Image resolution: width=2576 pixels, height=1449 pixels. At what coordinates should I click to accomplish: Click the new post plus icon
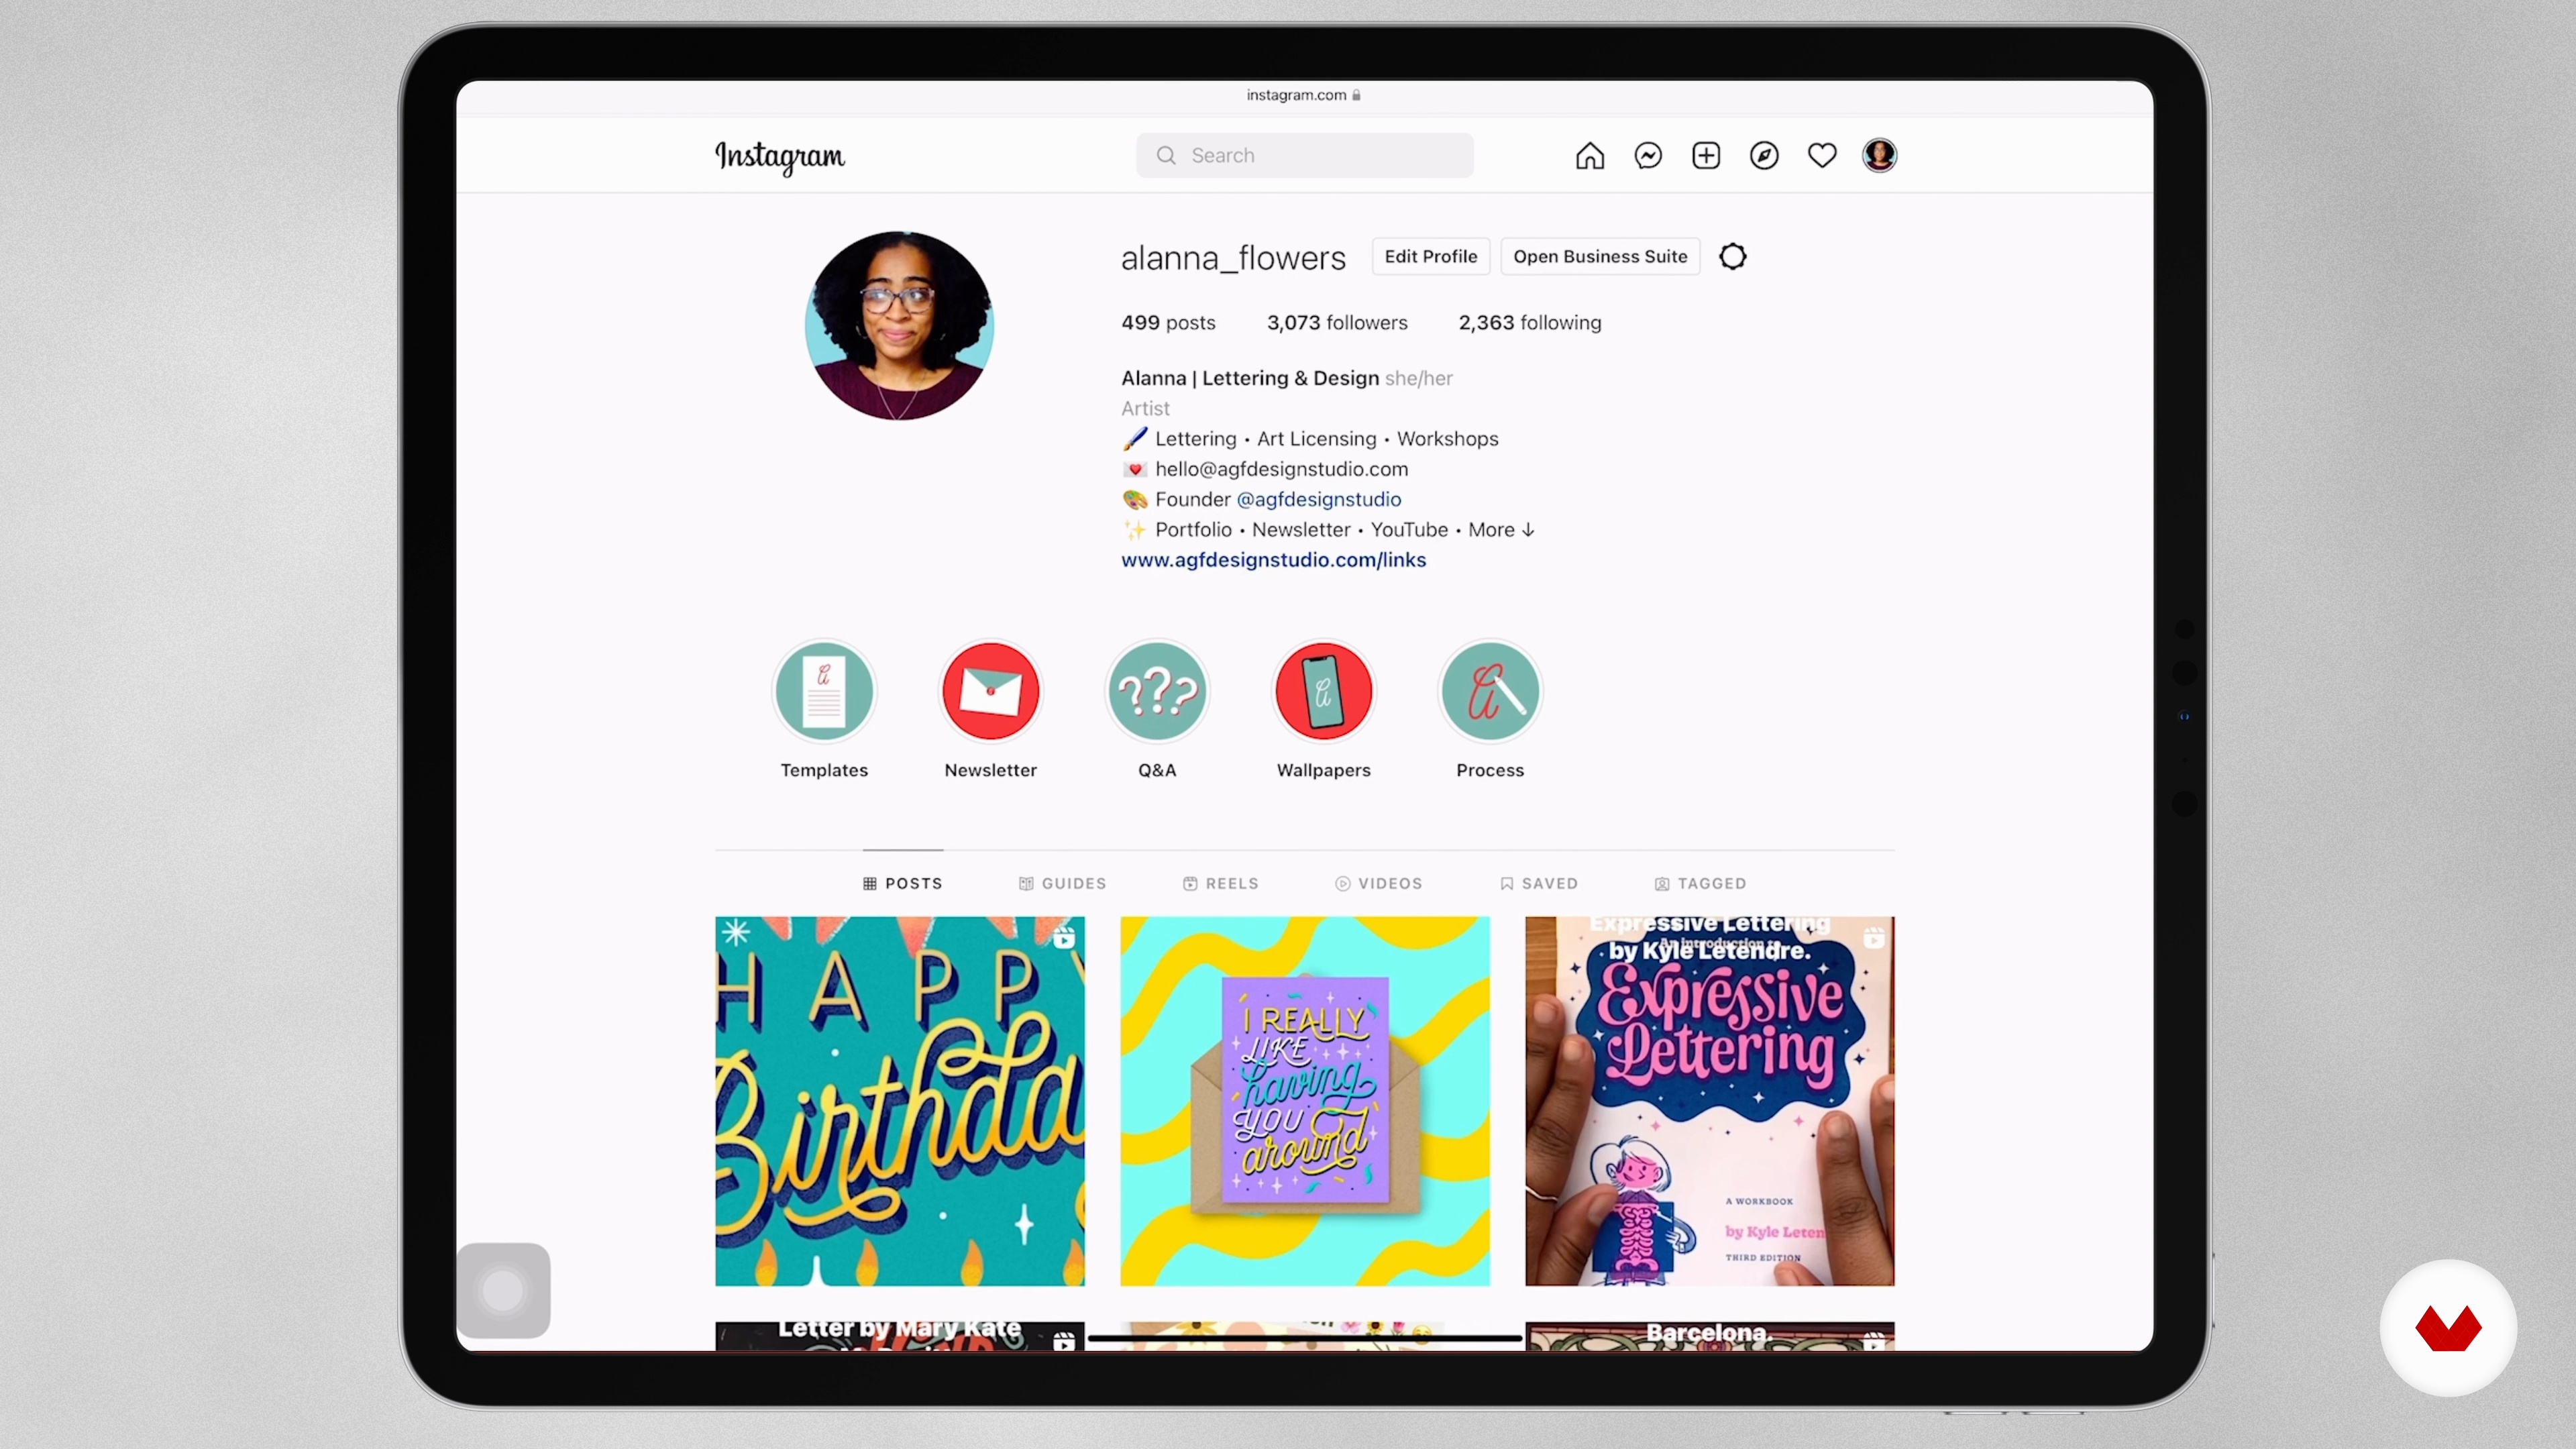tap(1706, 156)
